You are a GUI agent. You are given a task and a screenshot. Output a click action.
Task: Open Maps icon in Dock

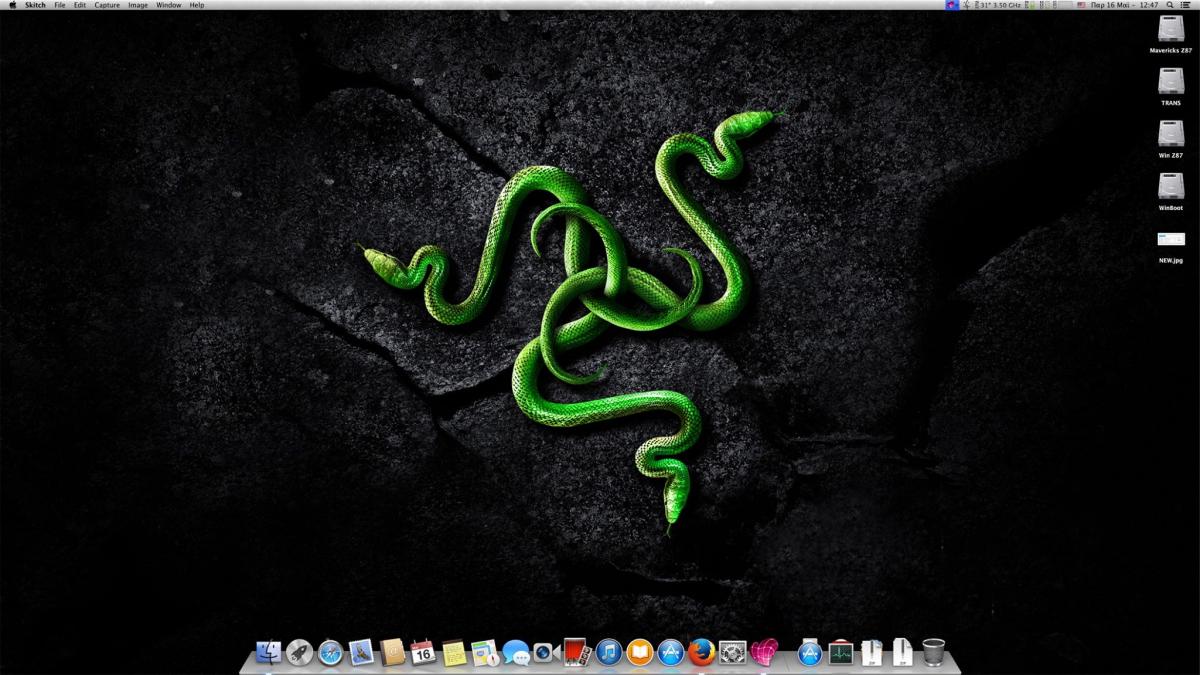[485, 653]
